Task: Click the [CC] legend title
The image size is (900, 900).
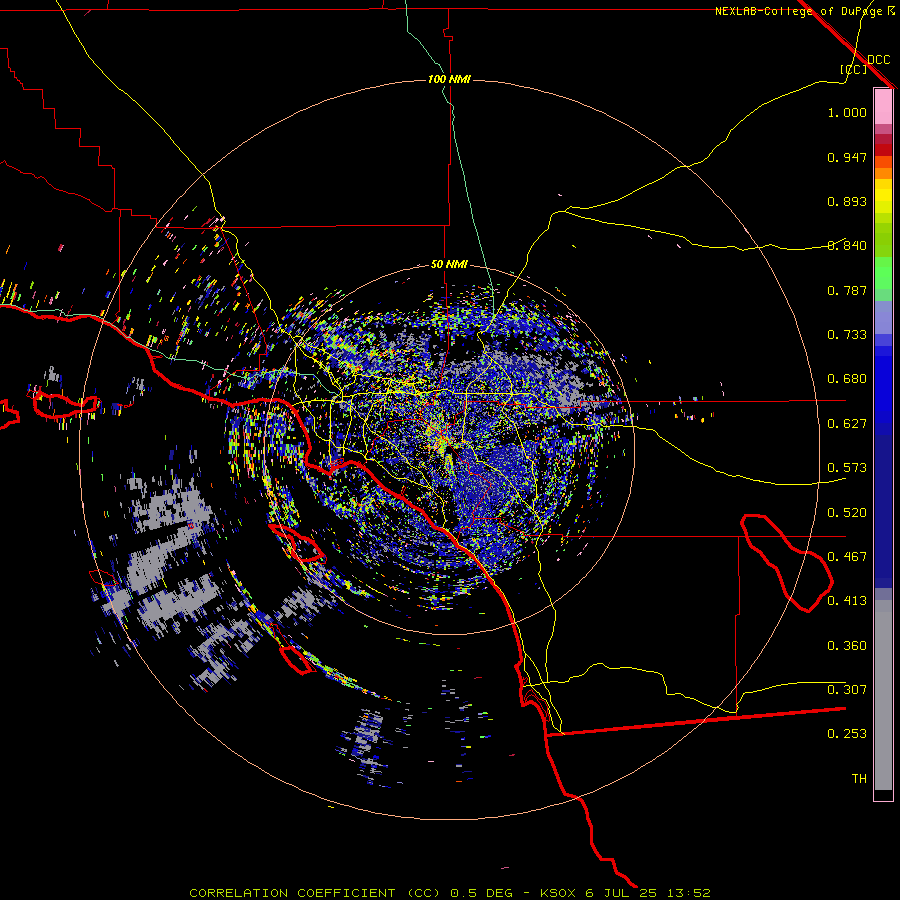Action: click(854, 69)
